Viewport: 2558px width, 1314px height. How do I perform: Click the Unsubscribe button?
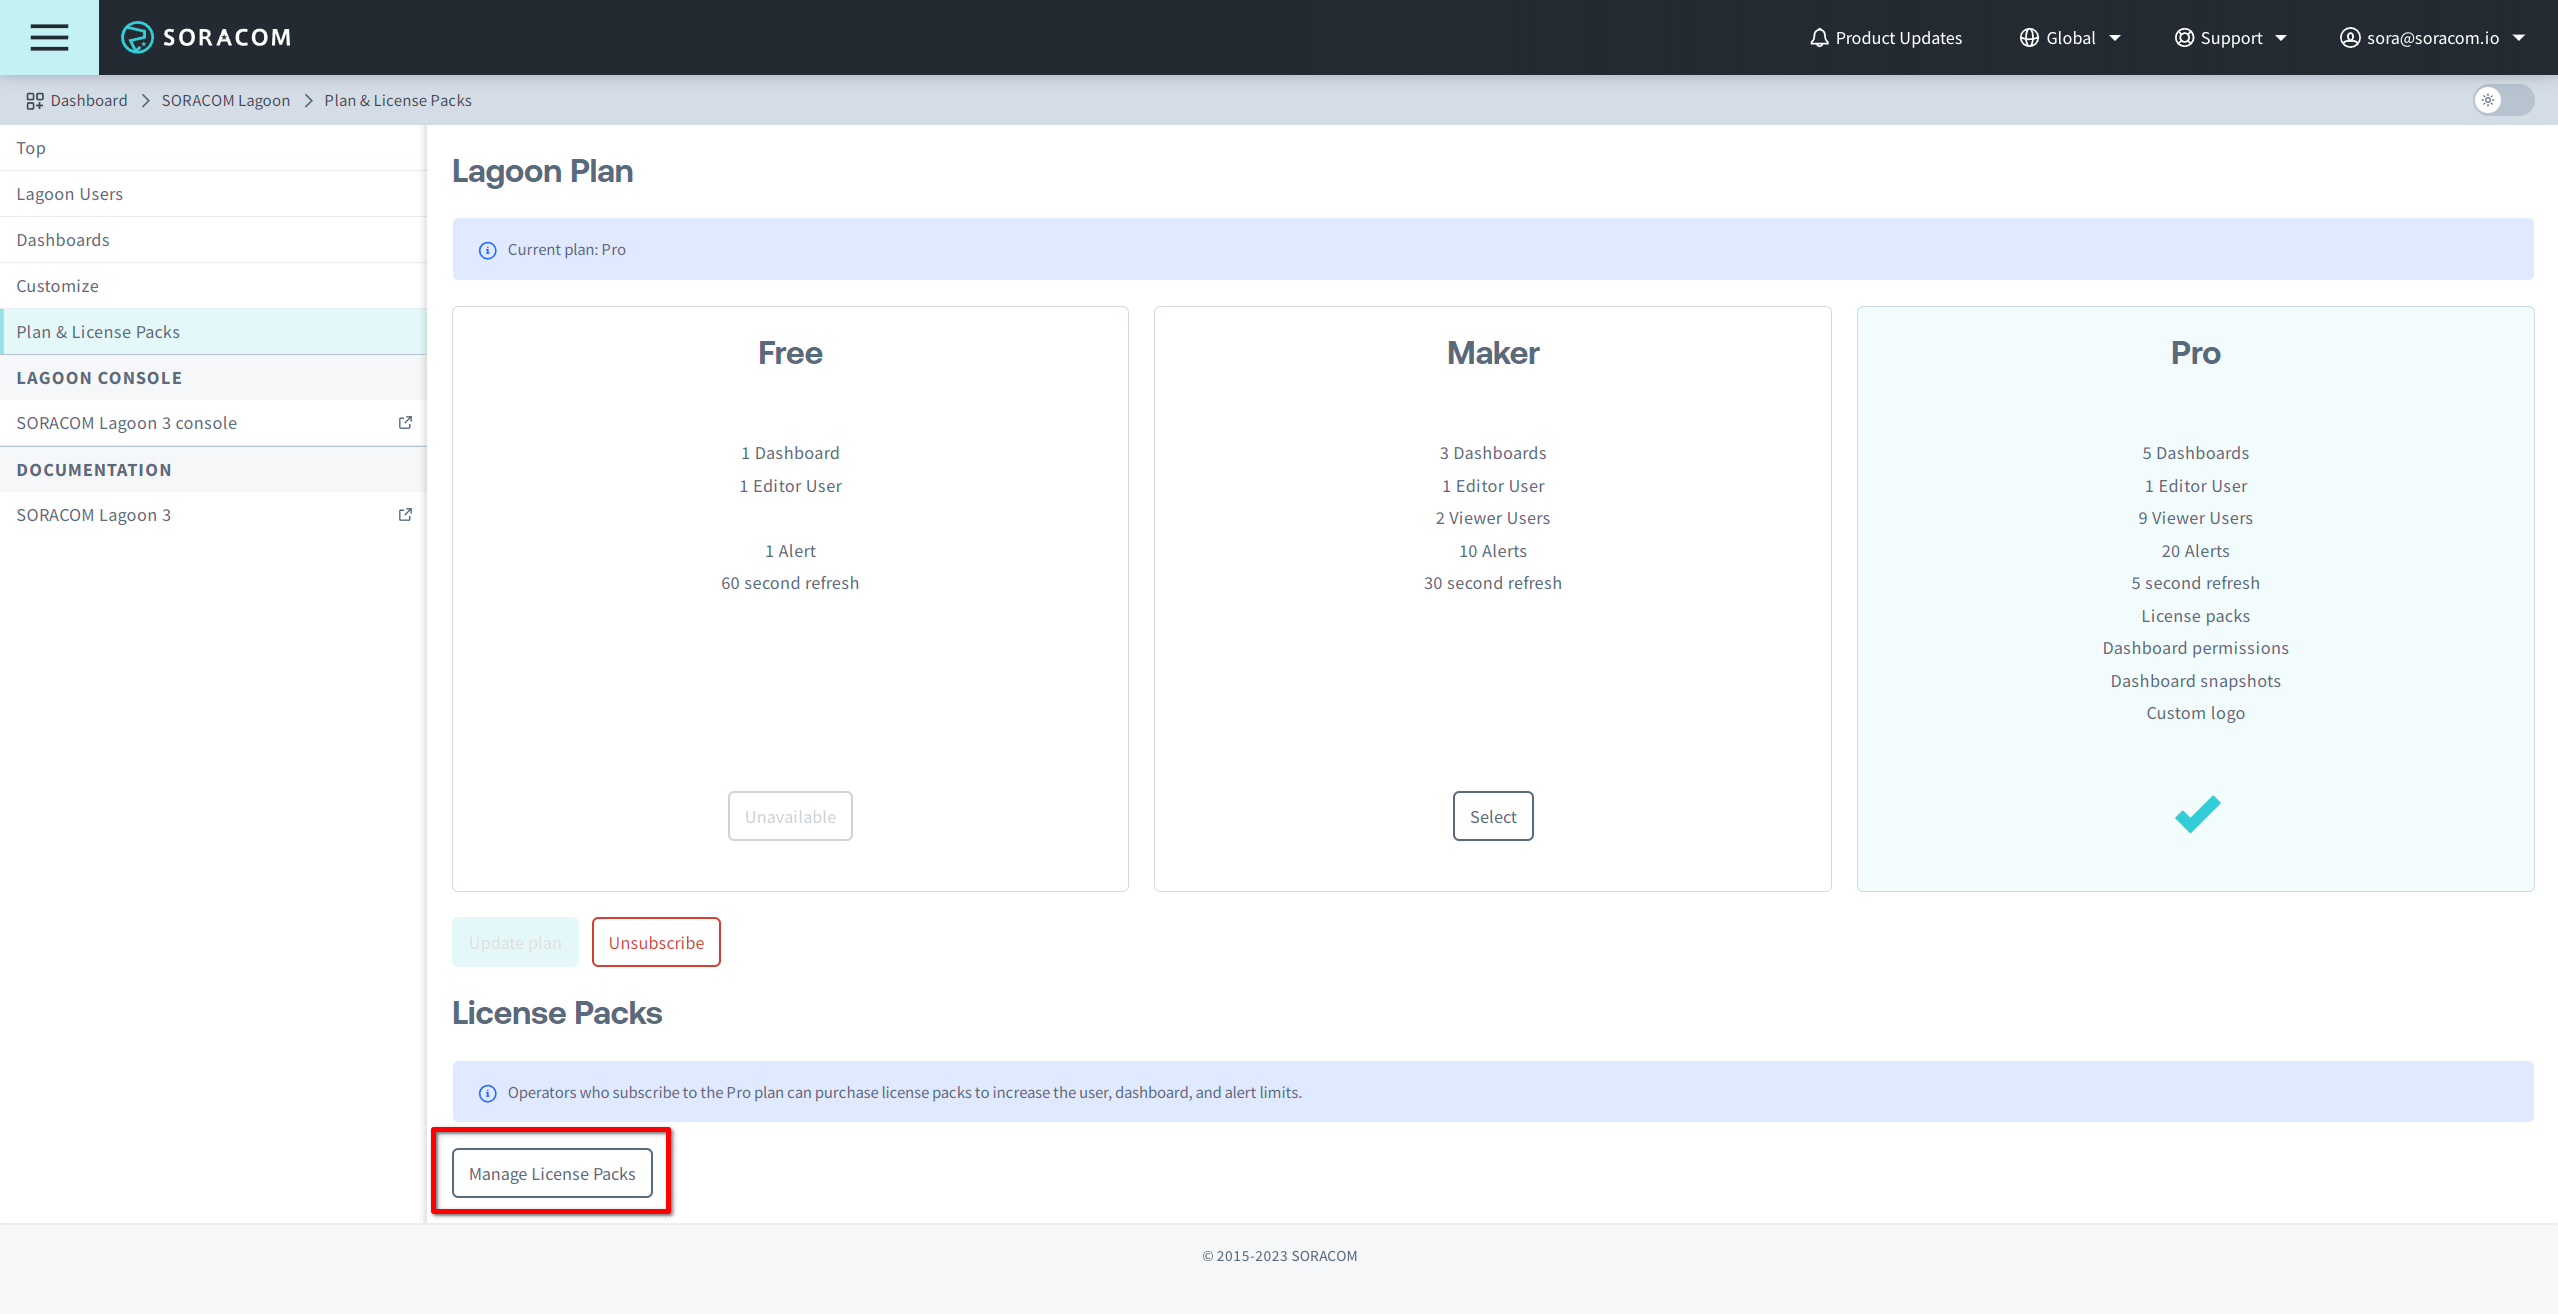coord(657,942)
